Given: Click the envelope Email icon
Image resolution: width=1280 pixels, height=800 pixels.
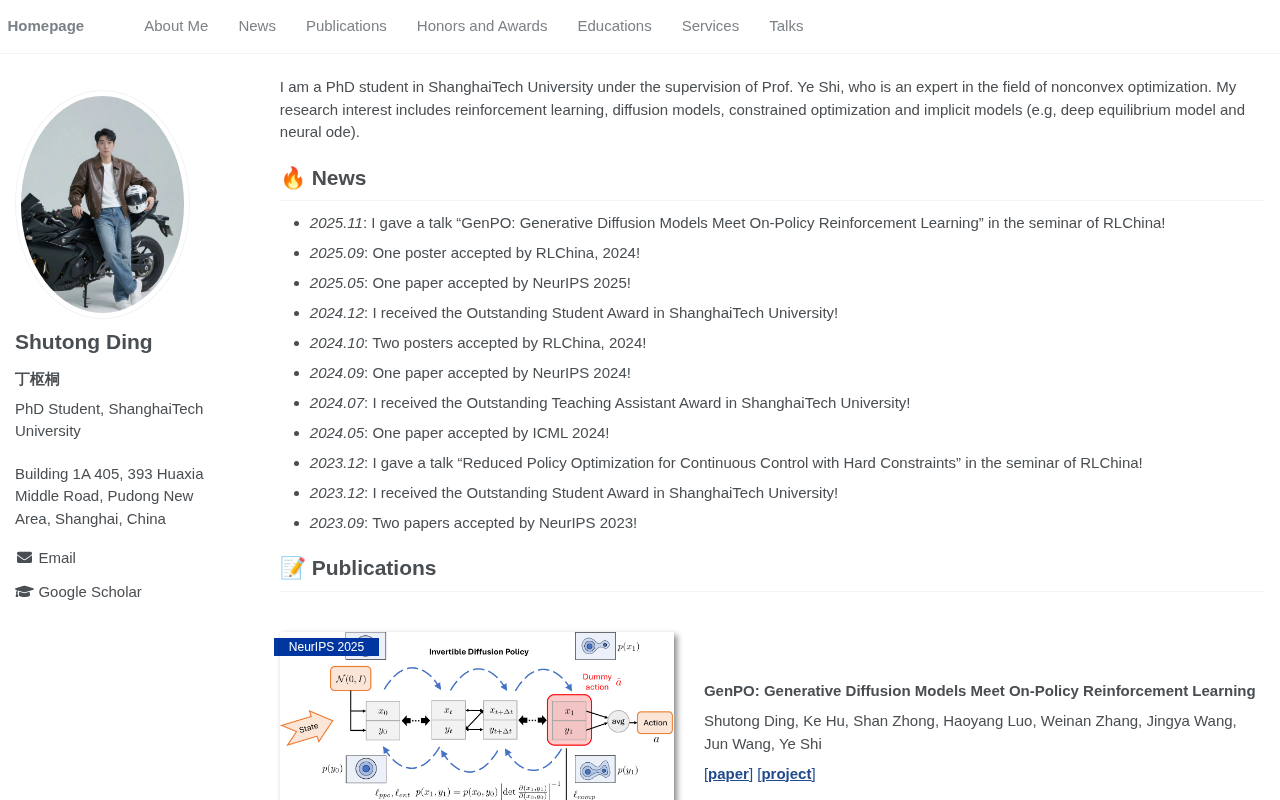Looking at the screenshot, I should [x=24, y=558].
